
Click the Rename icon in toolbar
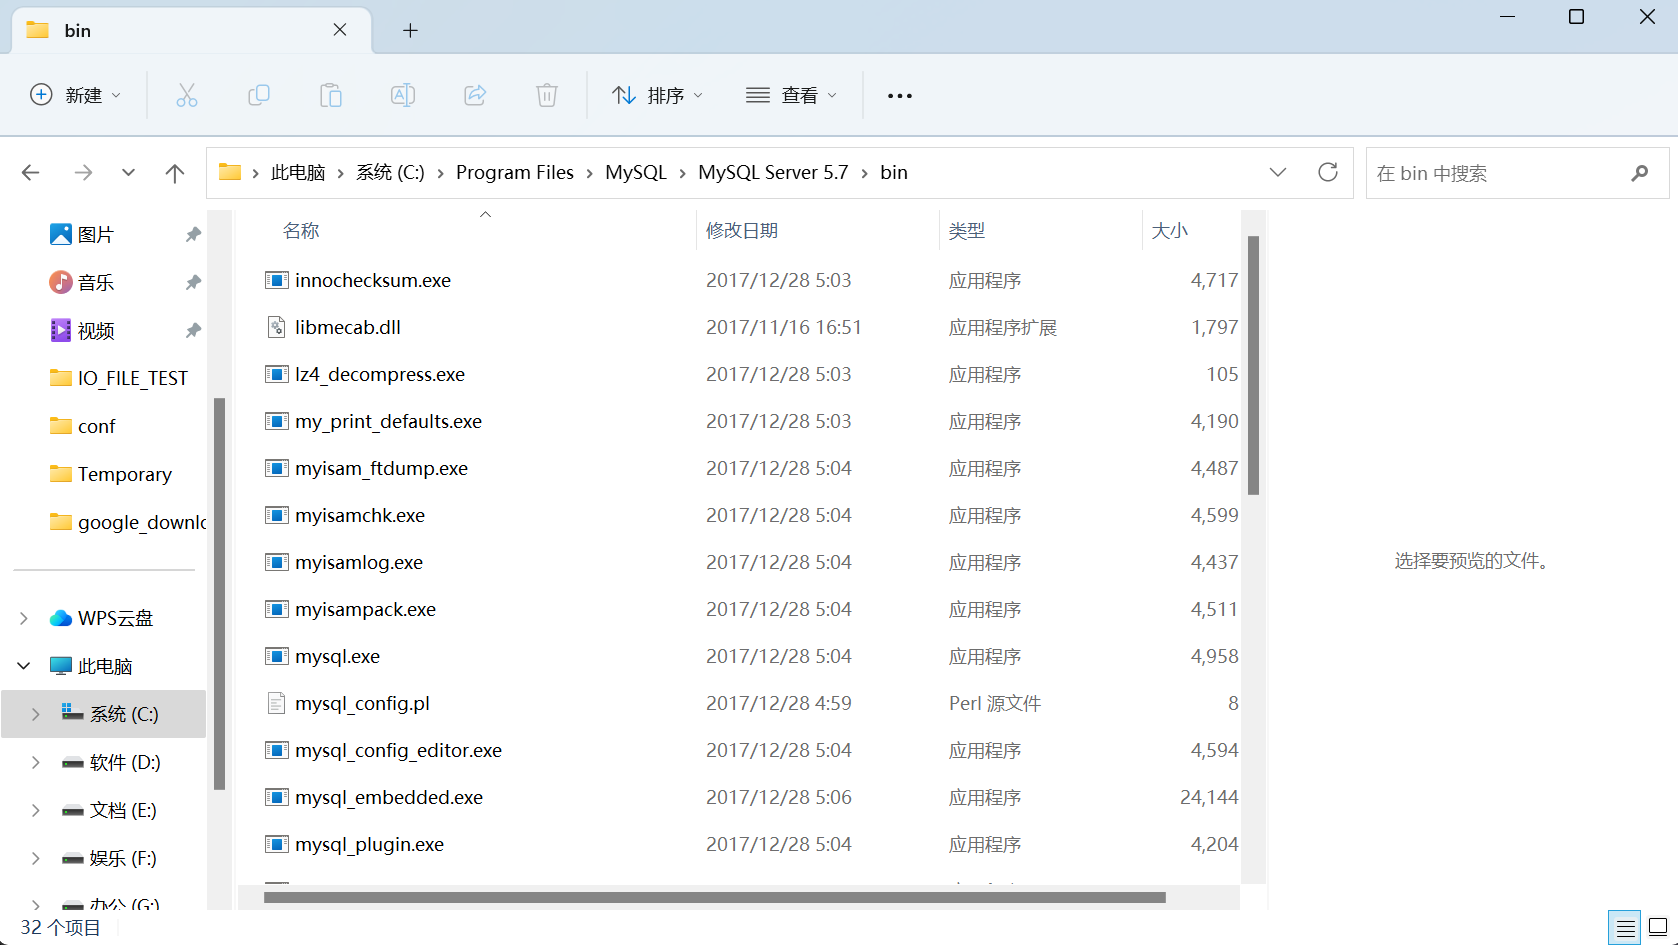point(403,95)
